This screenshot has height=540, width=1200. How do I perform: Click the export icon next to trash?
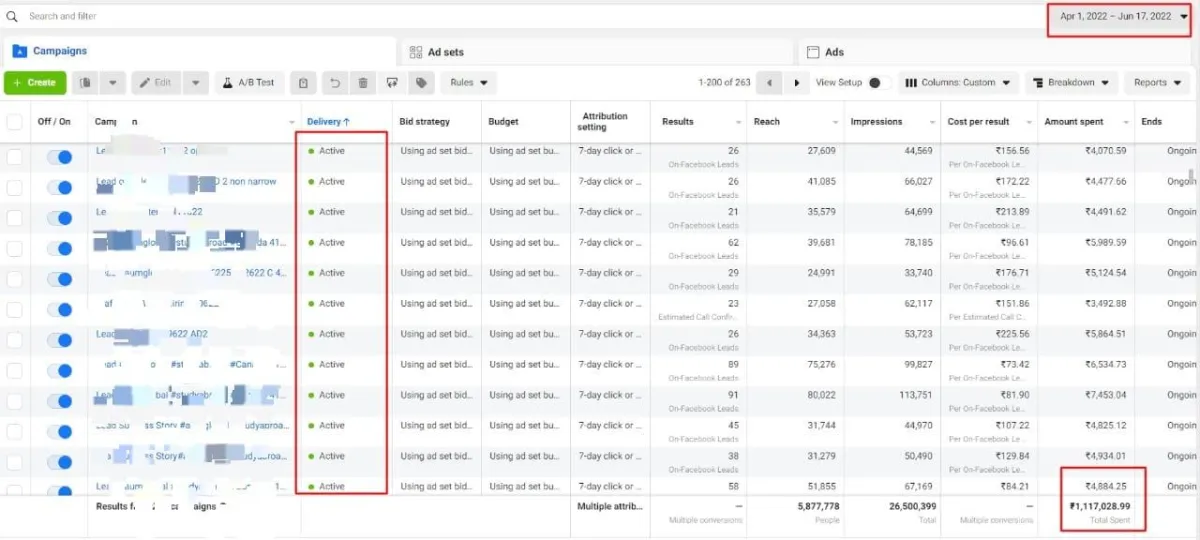pyautogui.click(x=392, y=83)
